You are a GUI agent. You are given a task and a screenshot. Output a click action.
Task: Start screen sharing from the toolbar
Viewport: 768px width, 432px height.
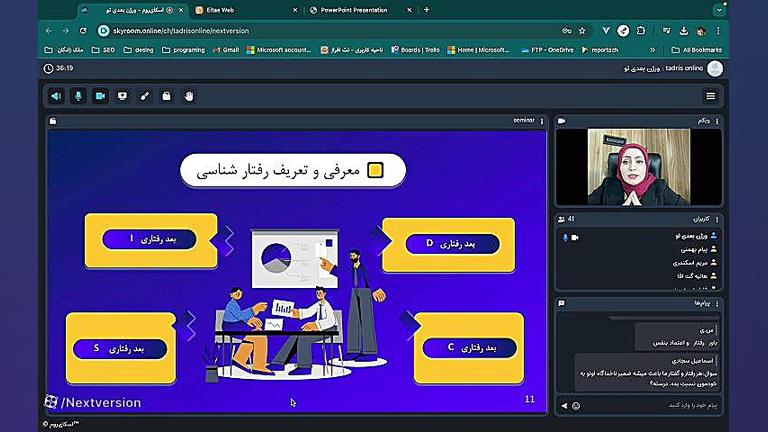[122, 96]
